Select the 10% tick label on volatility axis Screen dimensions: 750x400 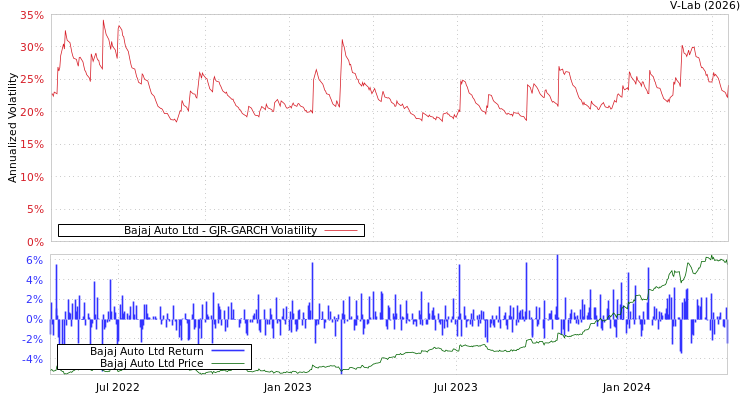coord(32,177)
